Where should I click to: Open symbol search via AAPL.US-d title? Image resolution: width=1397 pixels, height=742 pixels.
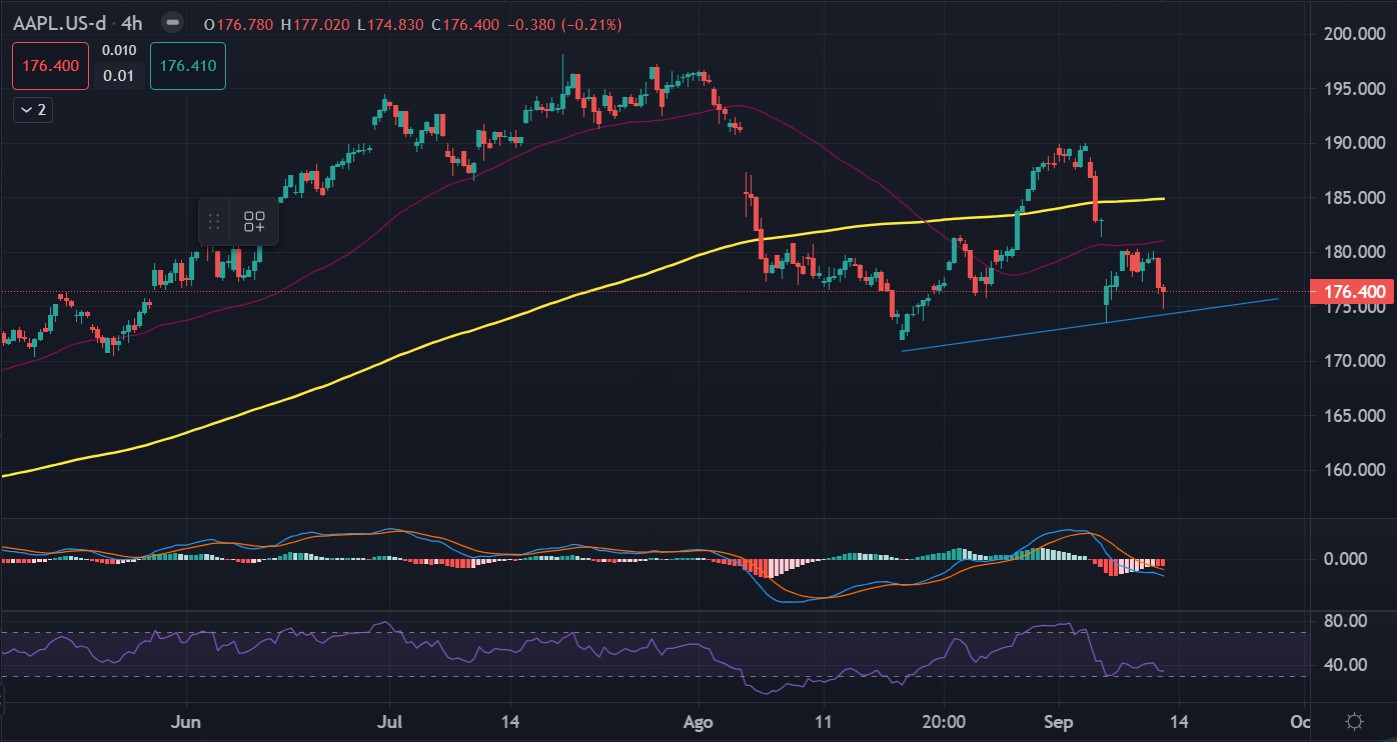(65, 23)
